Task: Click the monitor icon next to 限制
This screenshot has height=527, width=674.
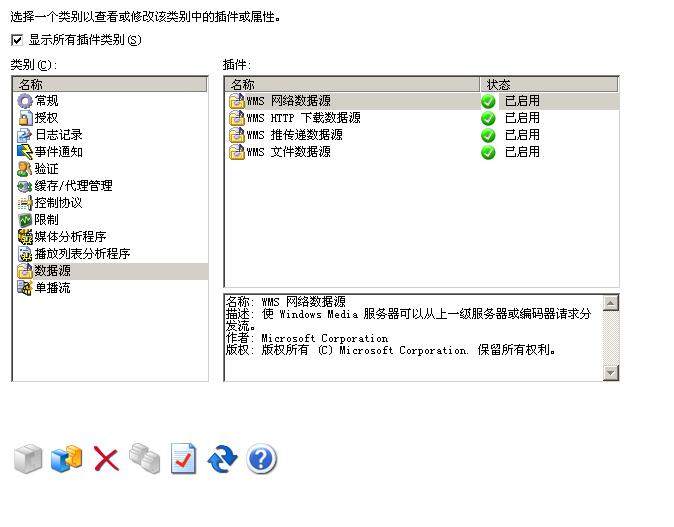Action: click(x=25, y=220)
